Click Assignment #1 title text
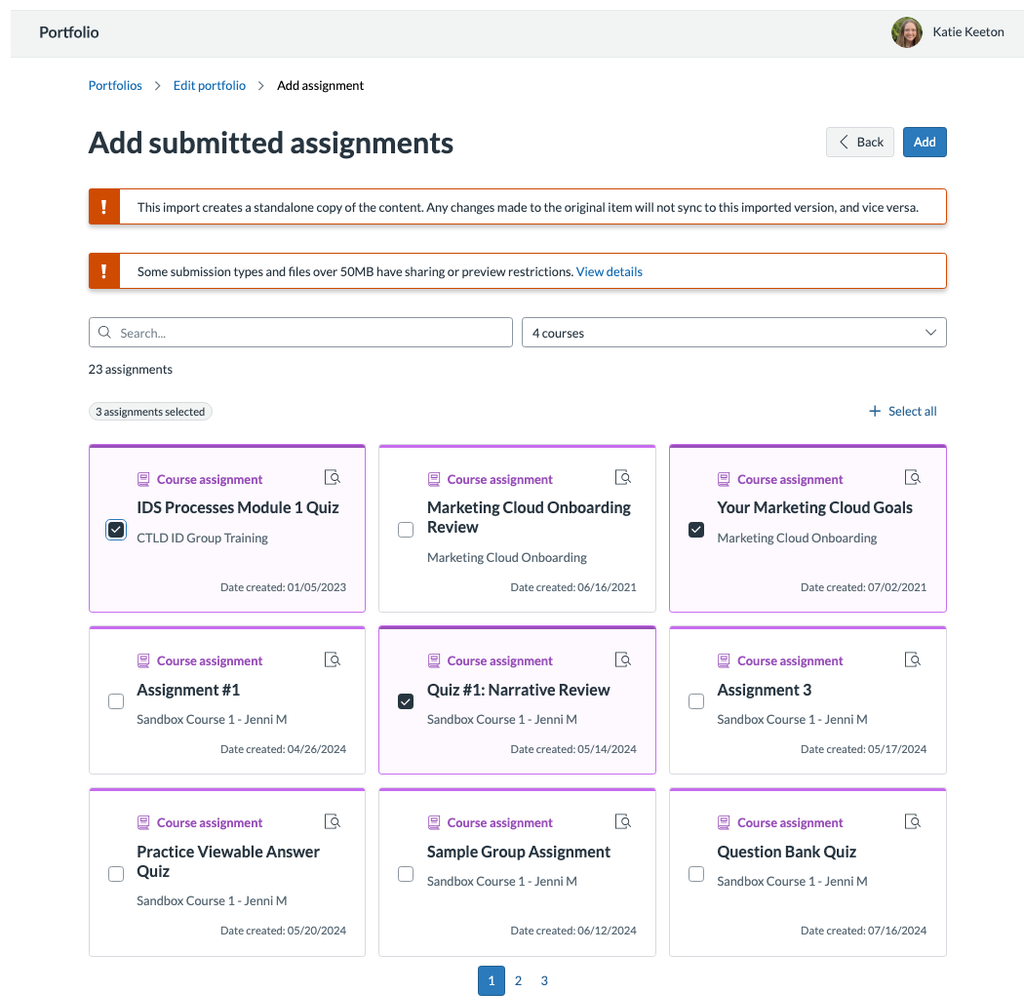Viewport: 1024px width, 1000px height. [x=188, y=690]
